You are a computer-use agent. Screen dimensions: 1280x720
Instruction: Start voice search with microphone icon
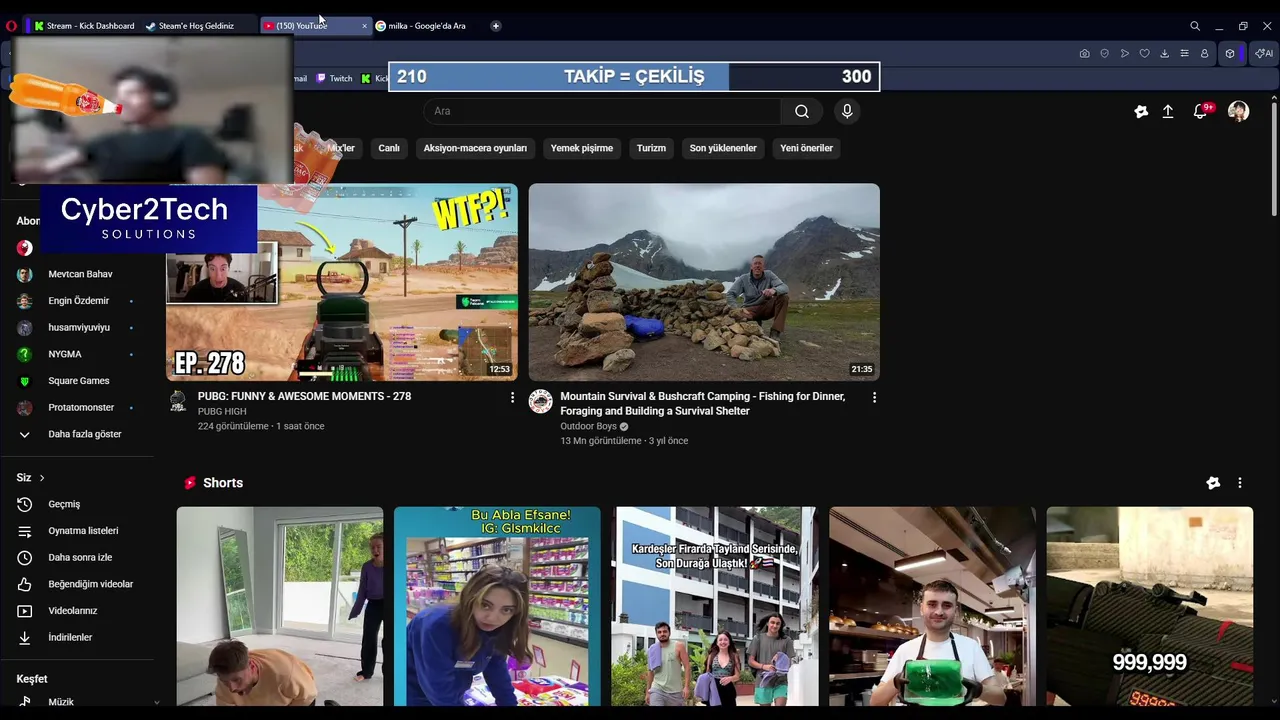pyautogui.click(x=847, y=111)
